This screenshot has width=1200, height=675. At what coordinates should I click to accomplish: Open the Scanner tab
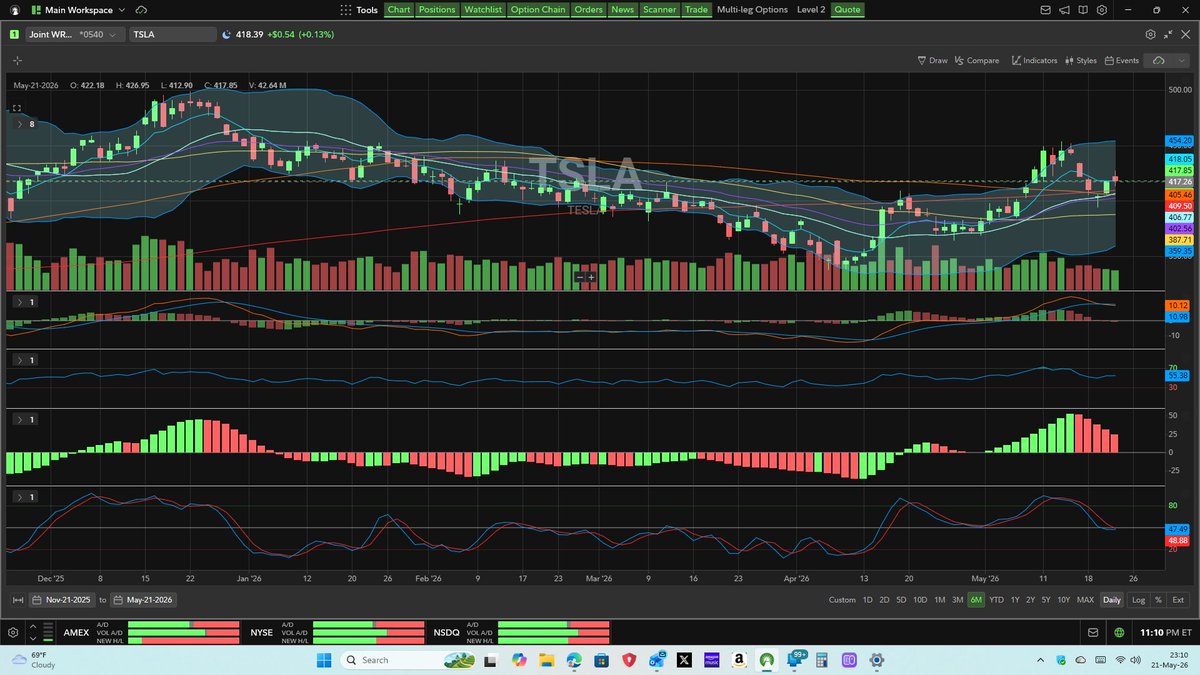(x=659, y=10)
